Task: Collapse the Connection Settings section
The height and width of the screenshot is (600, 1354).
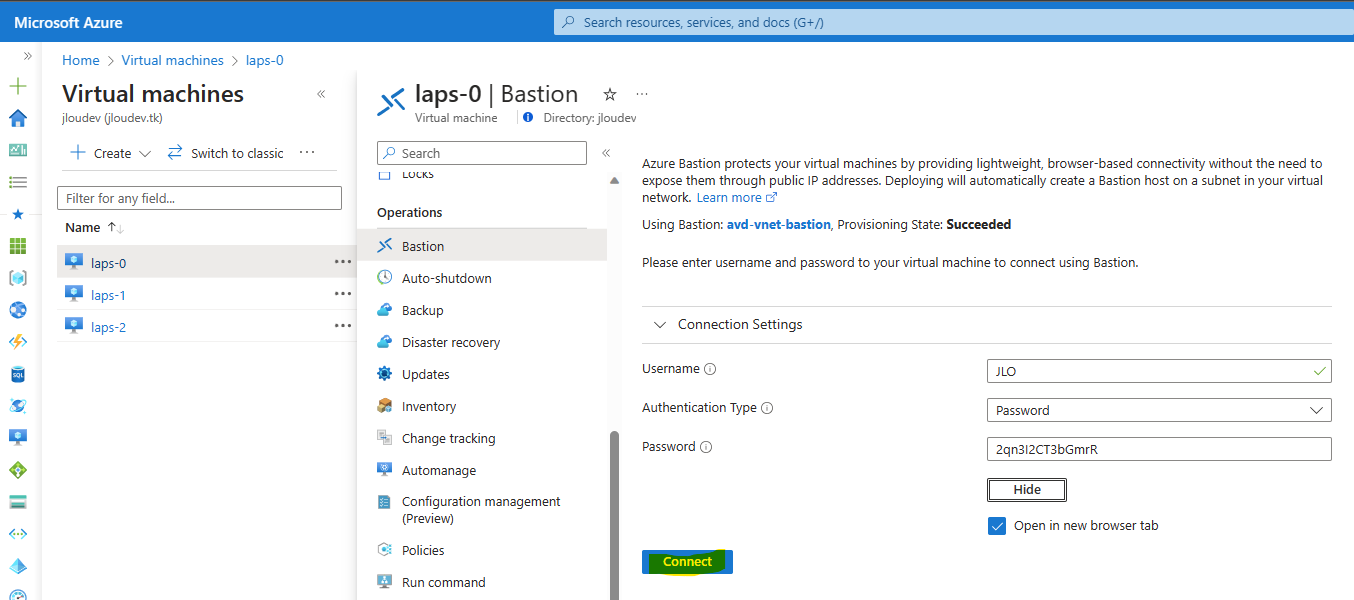Action: [x=660, y=324]
